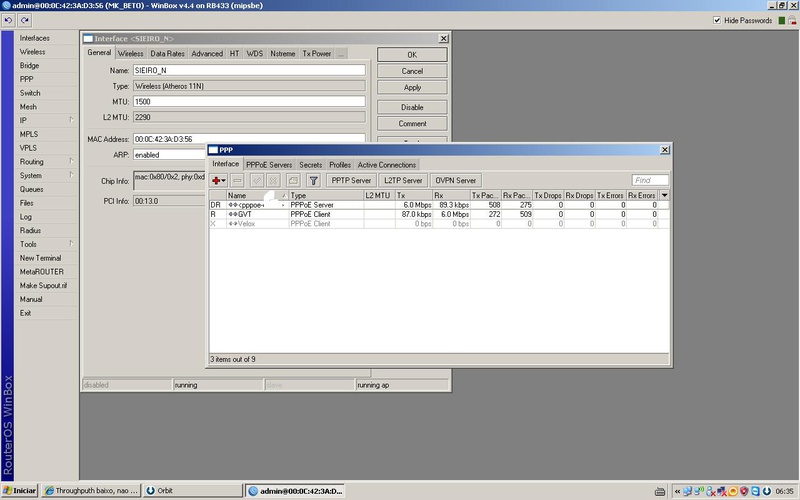The height and width of the screenshot is (500, 800).
Task: Open the Orbit taskbar item
Action: pos(192,491)
